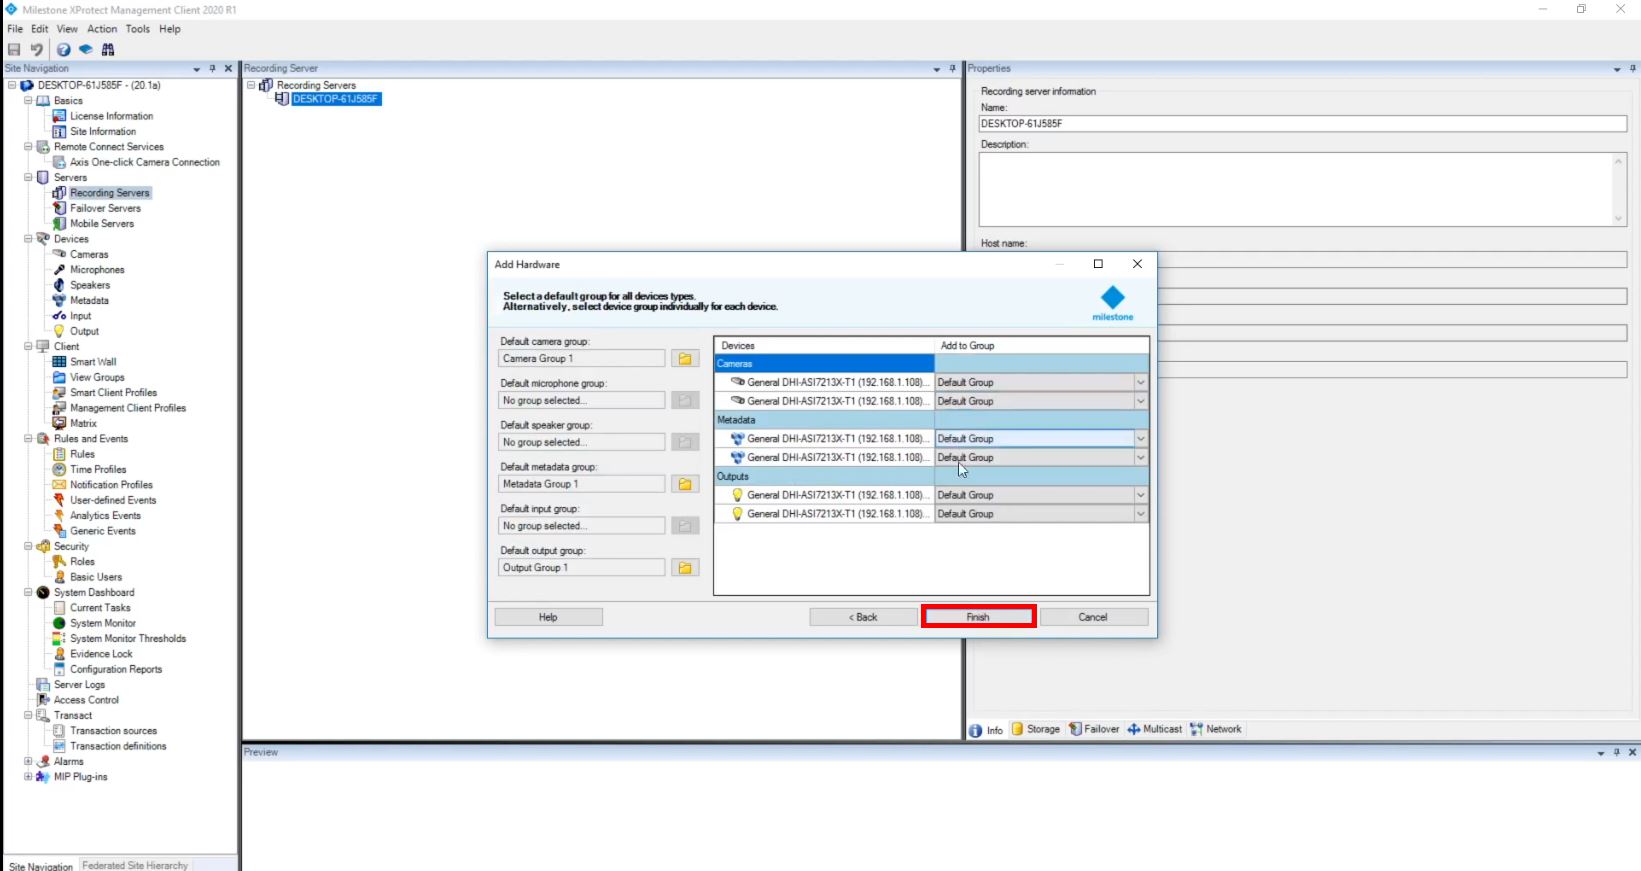Switch to Federated Site Hierarchy tab
Viewport: 1641px width, 871px height.
coord(135,866)
